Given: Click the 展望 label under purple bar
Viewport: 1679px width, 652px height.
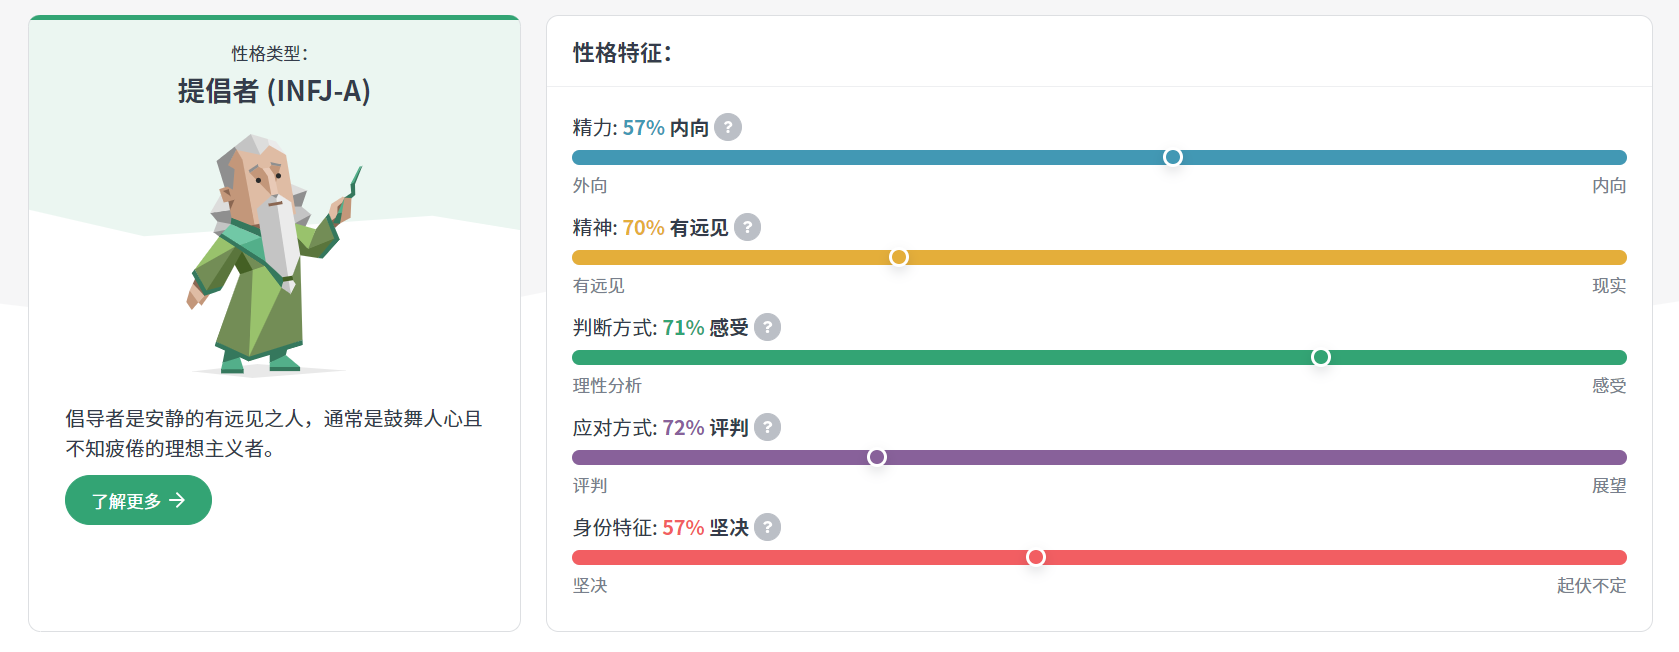Looking at the screenshot, I should point(1609,486).
